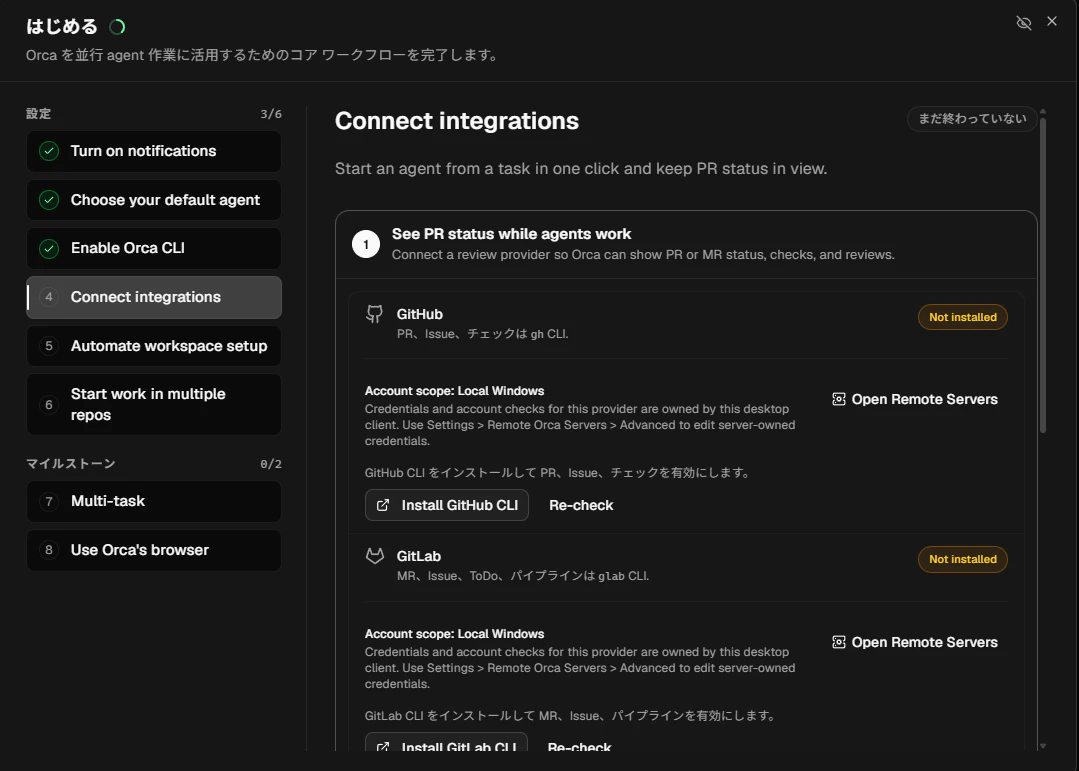Click the green check on Choose your default agent
The width and height of the screenshot is (1079, 771).
point(49,200)
